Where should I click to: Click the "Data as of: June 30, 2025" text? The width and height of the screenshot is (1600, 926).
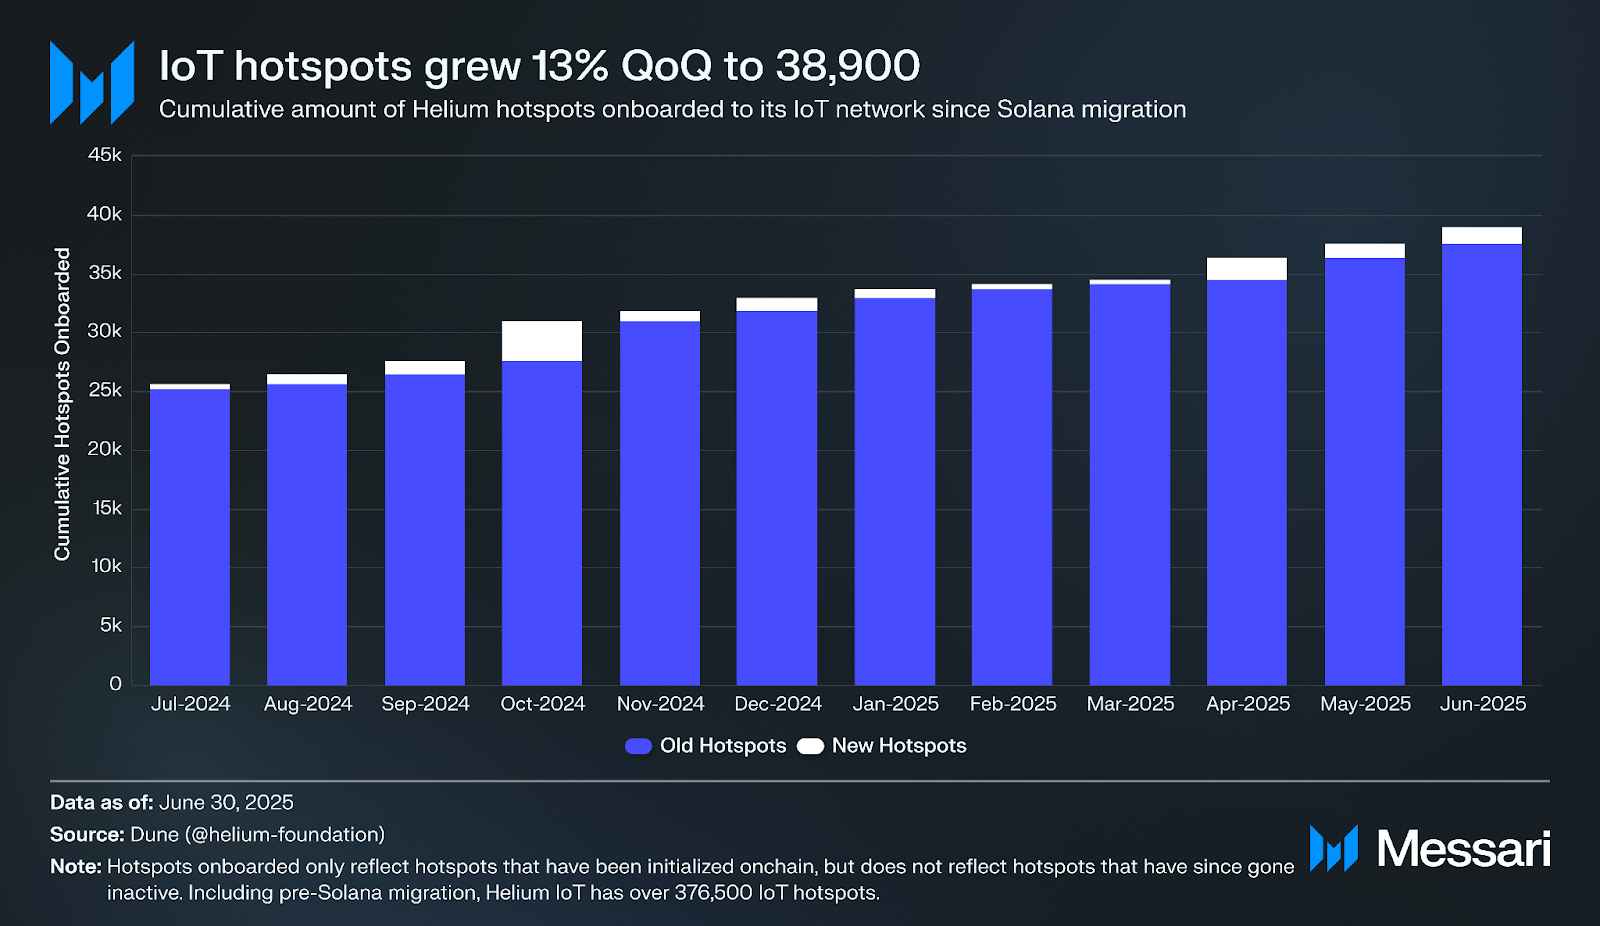[172, 802]
